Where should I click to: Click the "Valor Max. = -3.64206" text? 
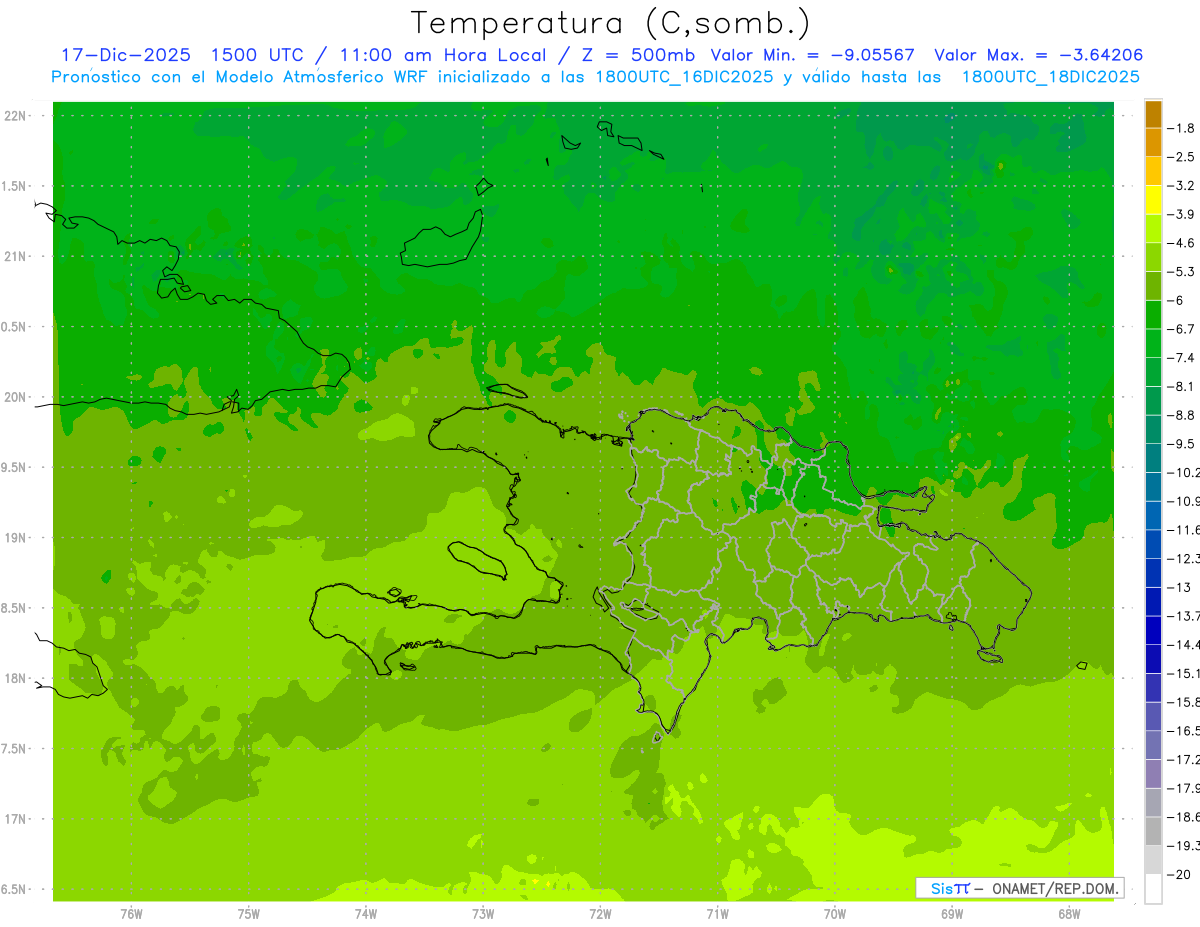(1038, 55)
